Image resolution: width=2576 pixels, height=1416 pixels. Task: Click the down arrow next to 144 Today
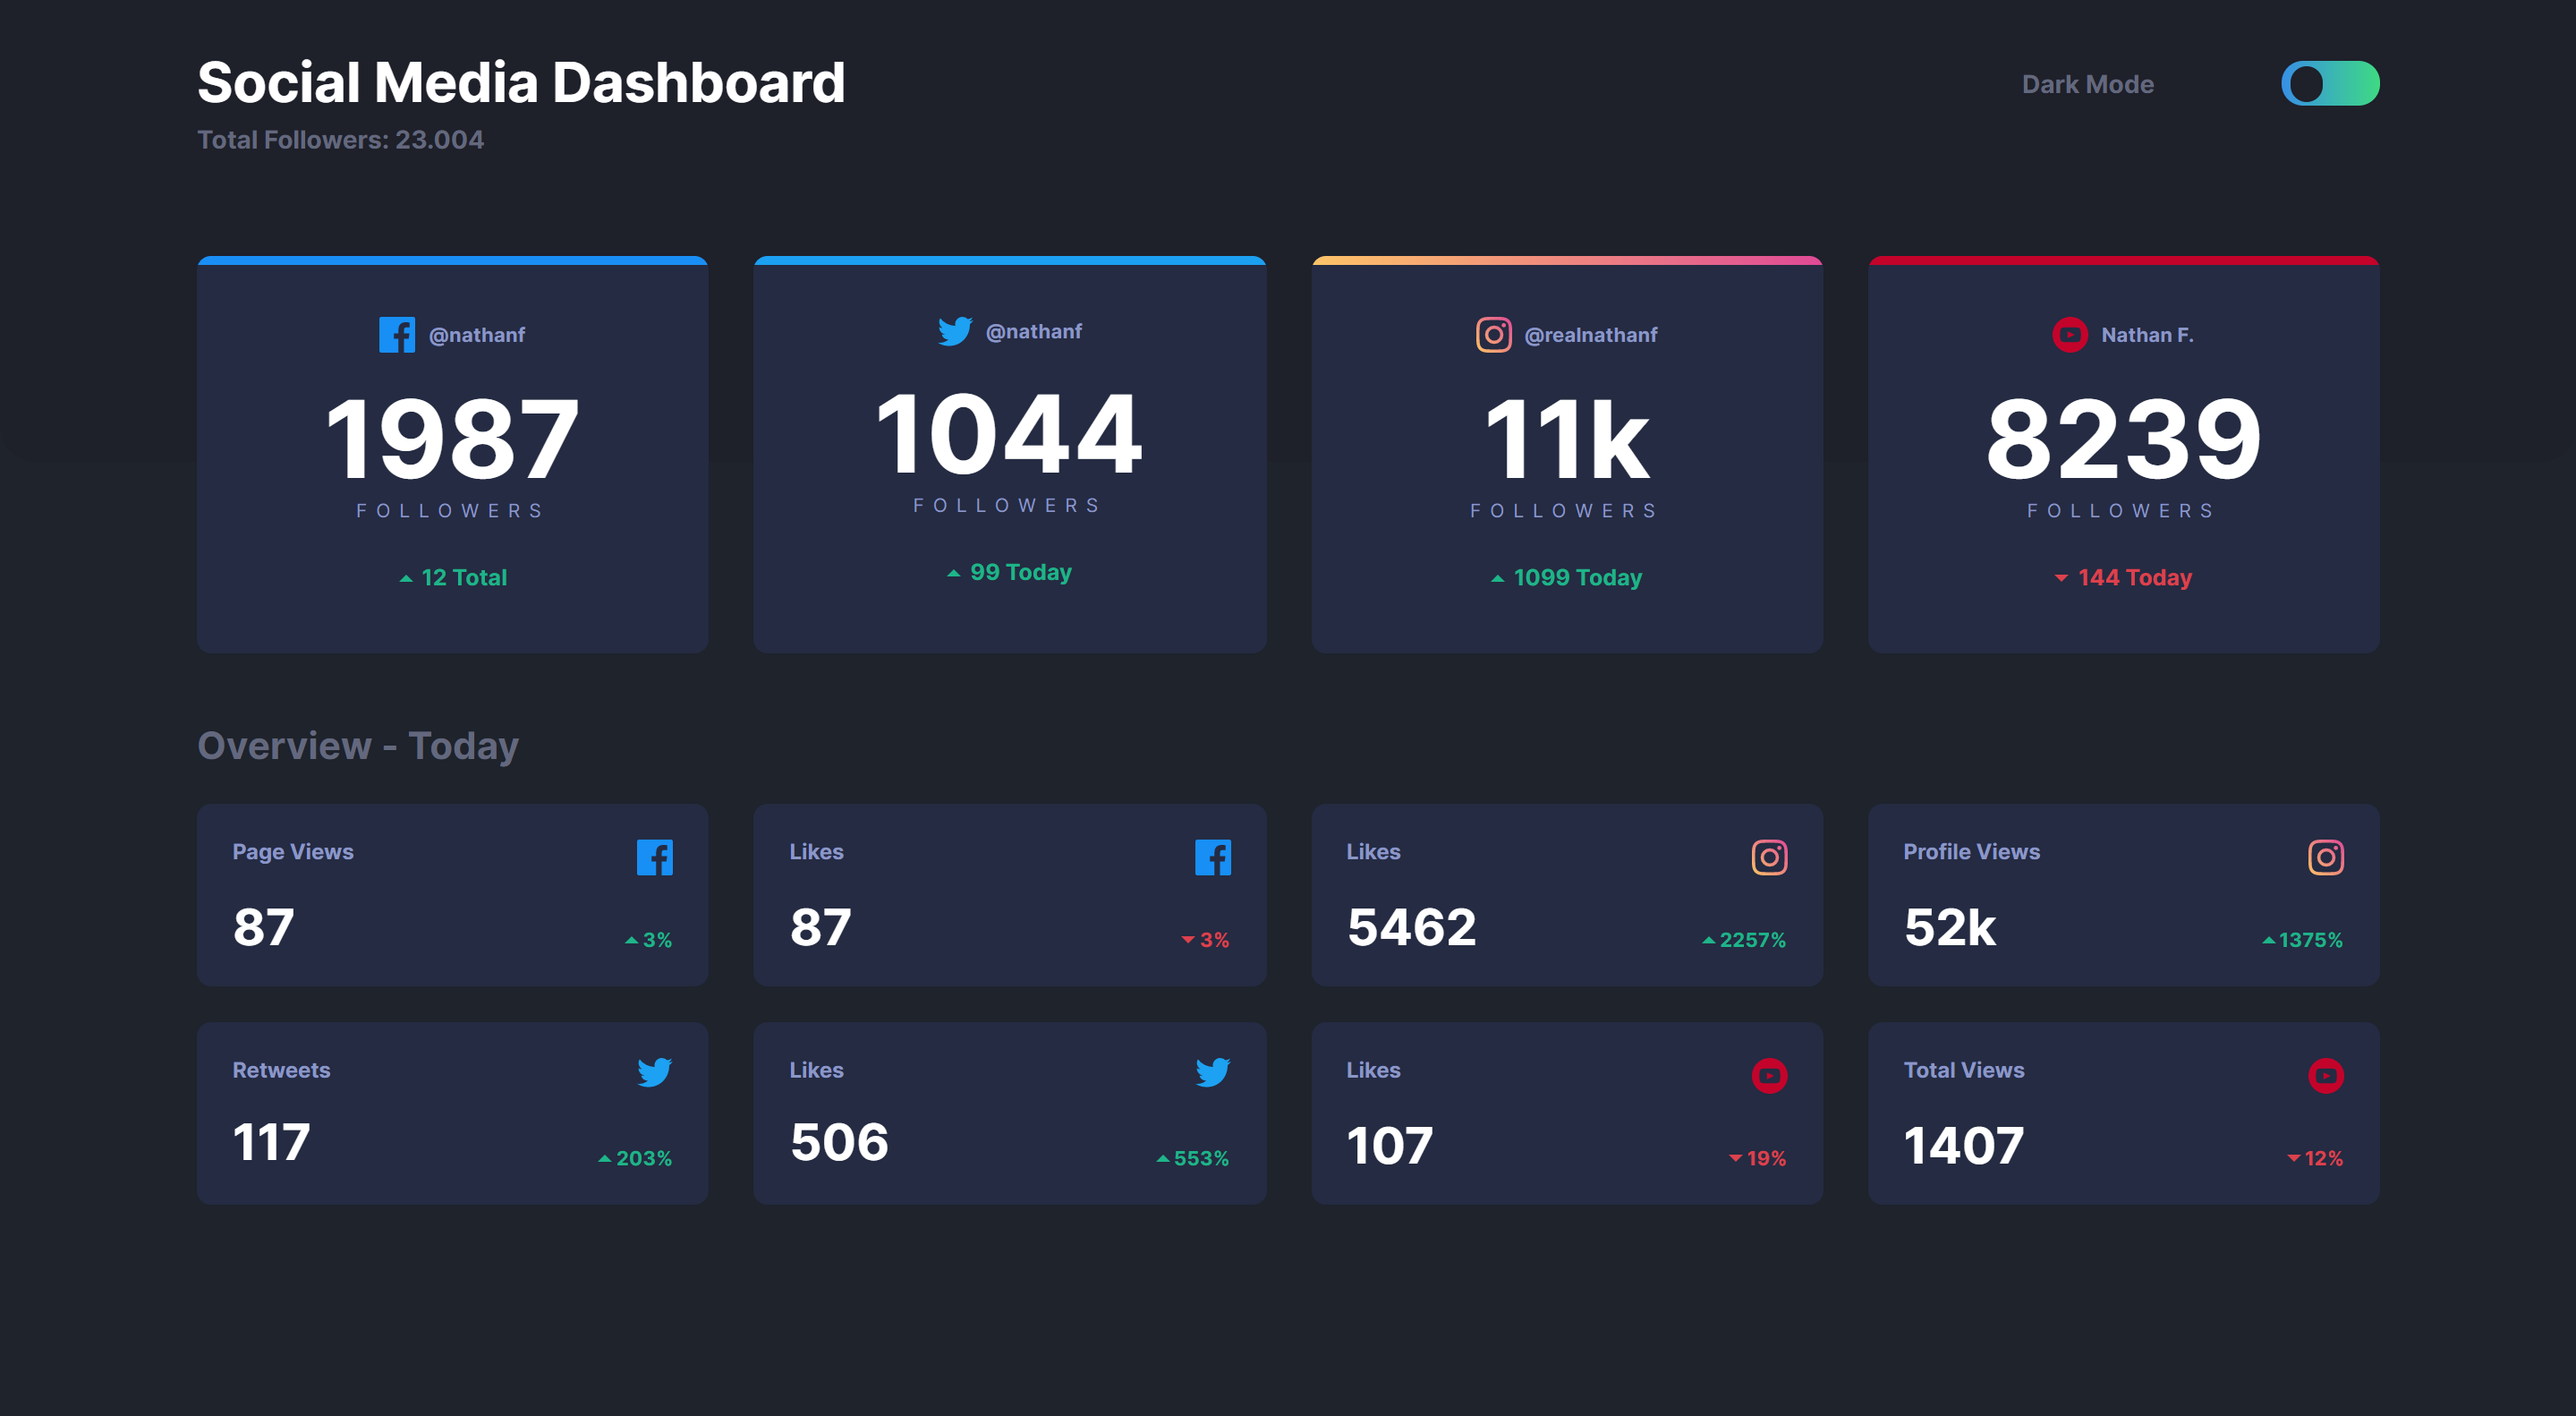point(2061,578)
